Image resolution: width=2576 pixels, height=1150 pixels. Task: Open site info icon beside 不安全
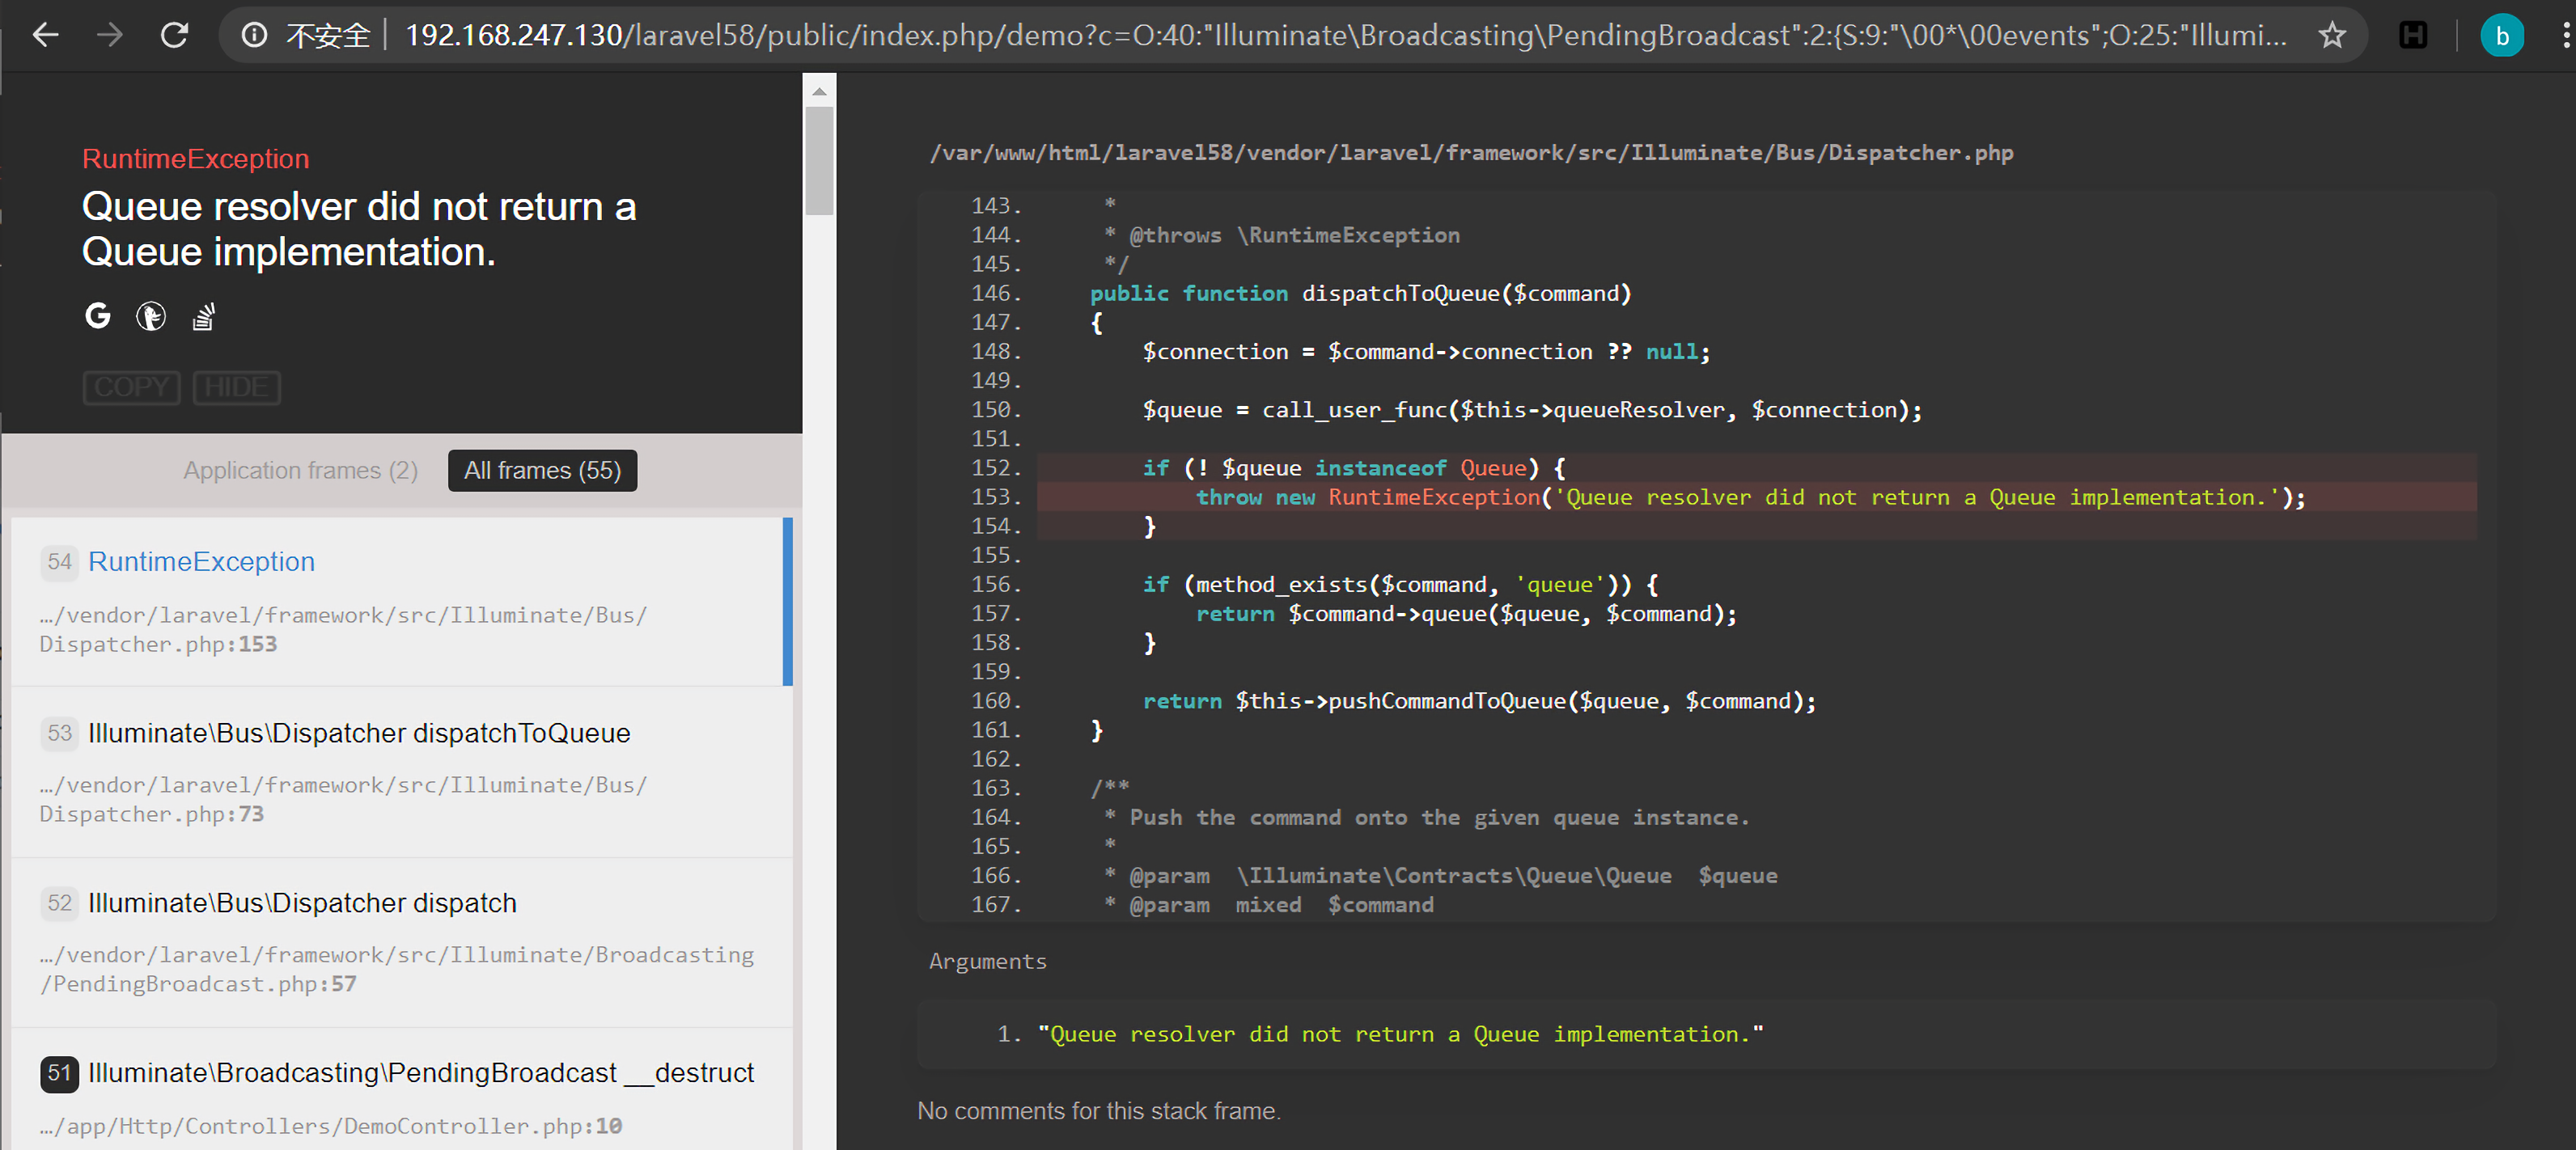pyautogui.click(x=255, y=36)
